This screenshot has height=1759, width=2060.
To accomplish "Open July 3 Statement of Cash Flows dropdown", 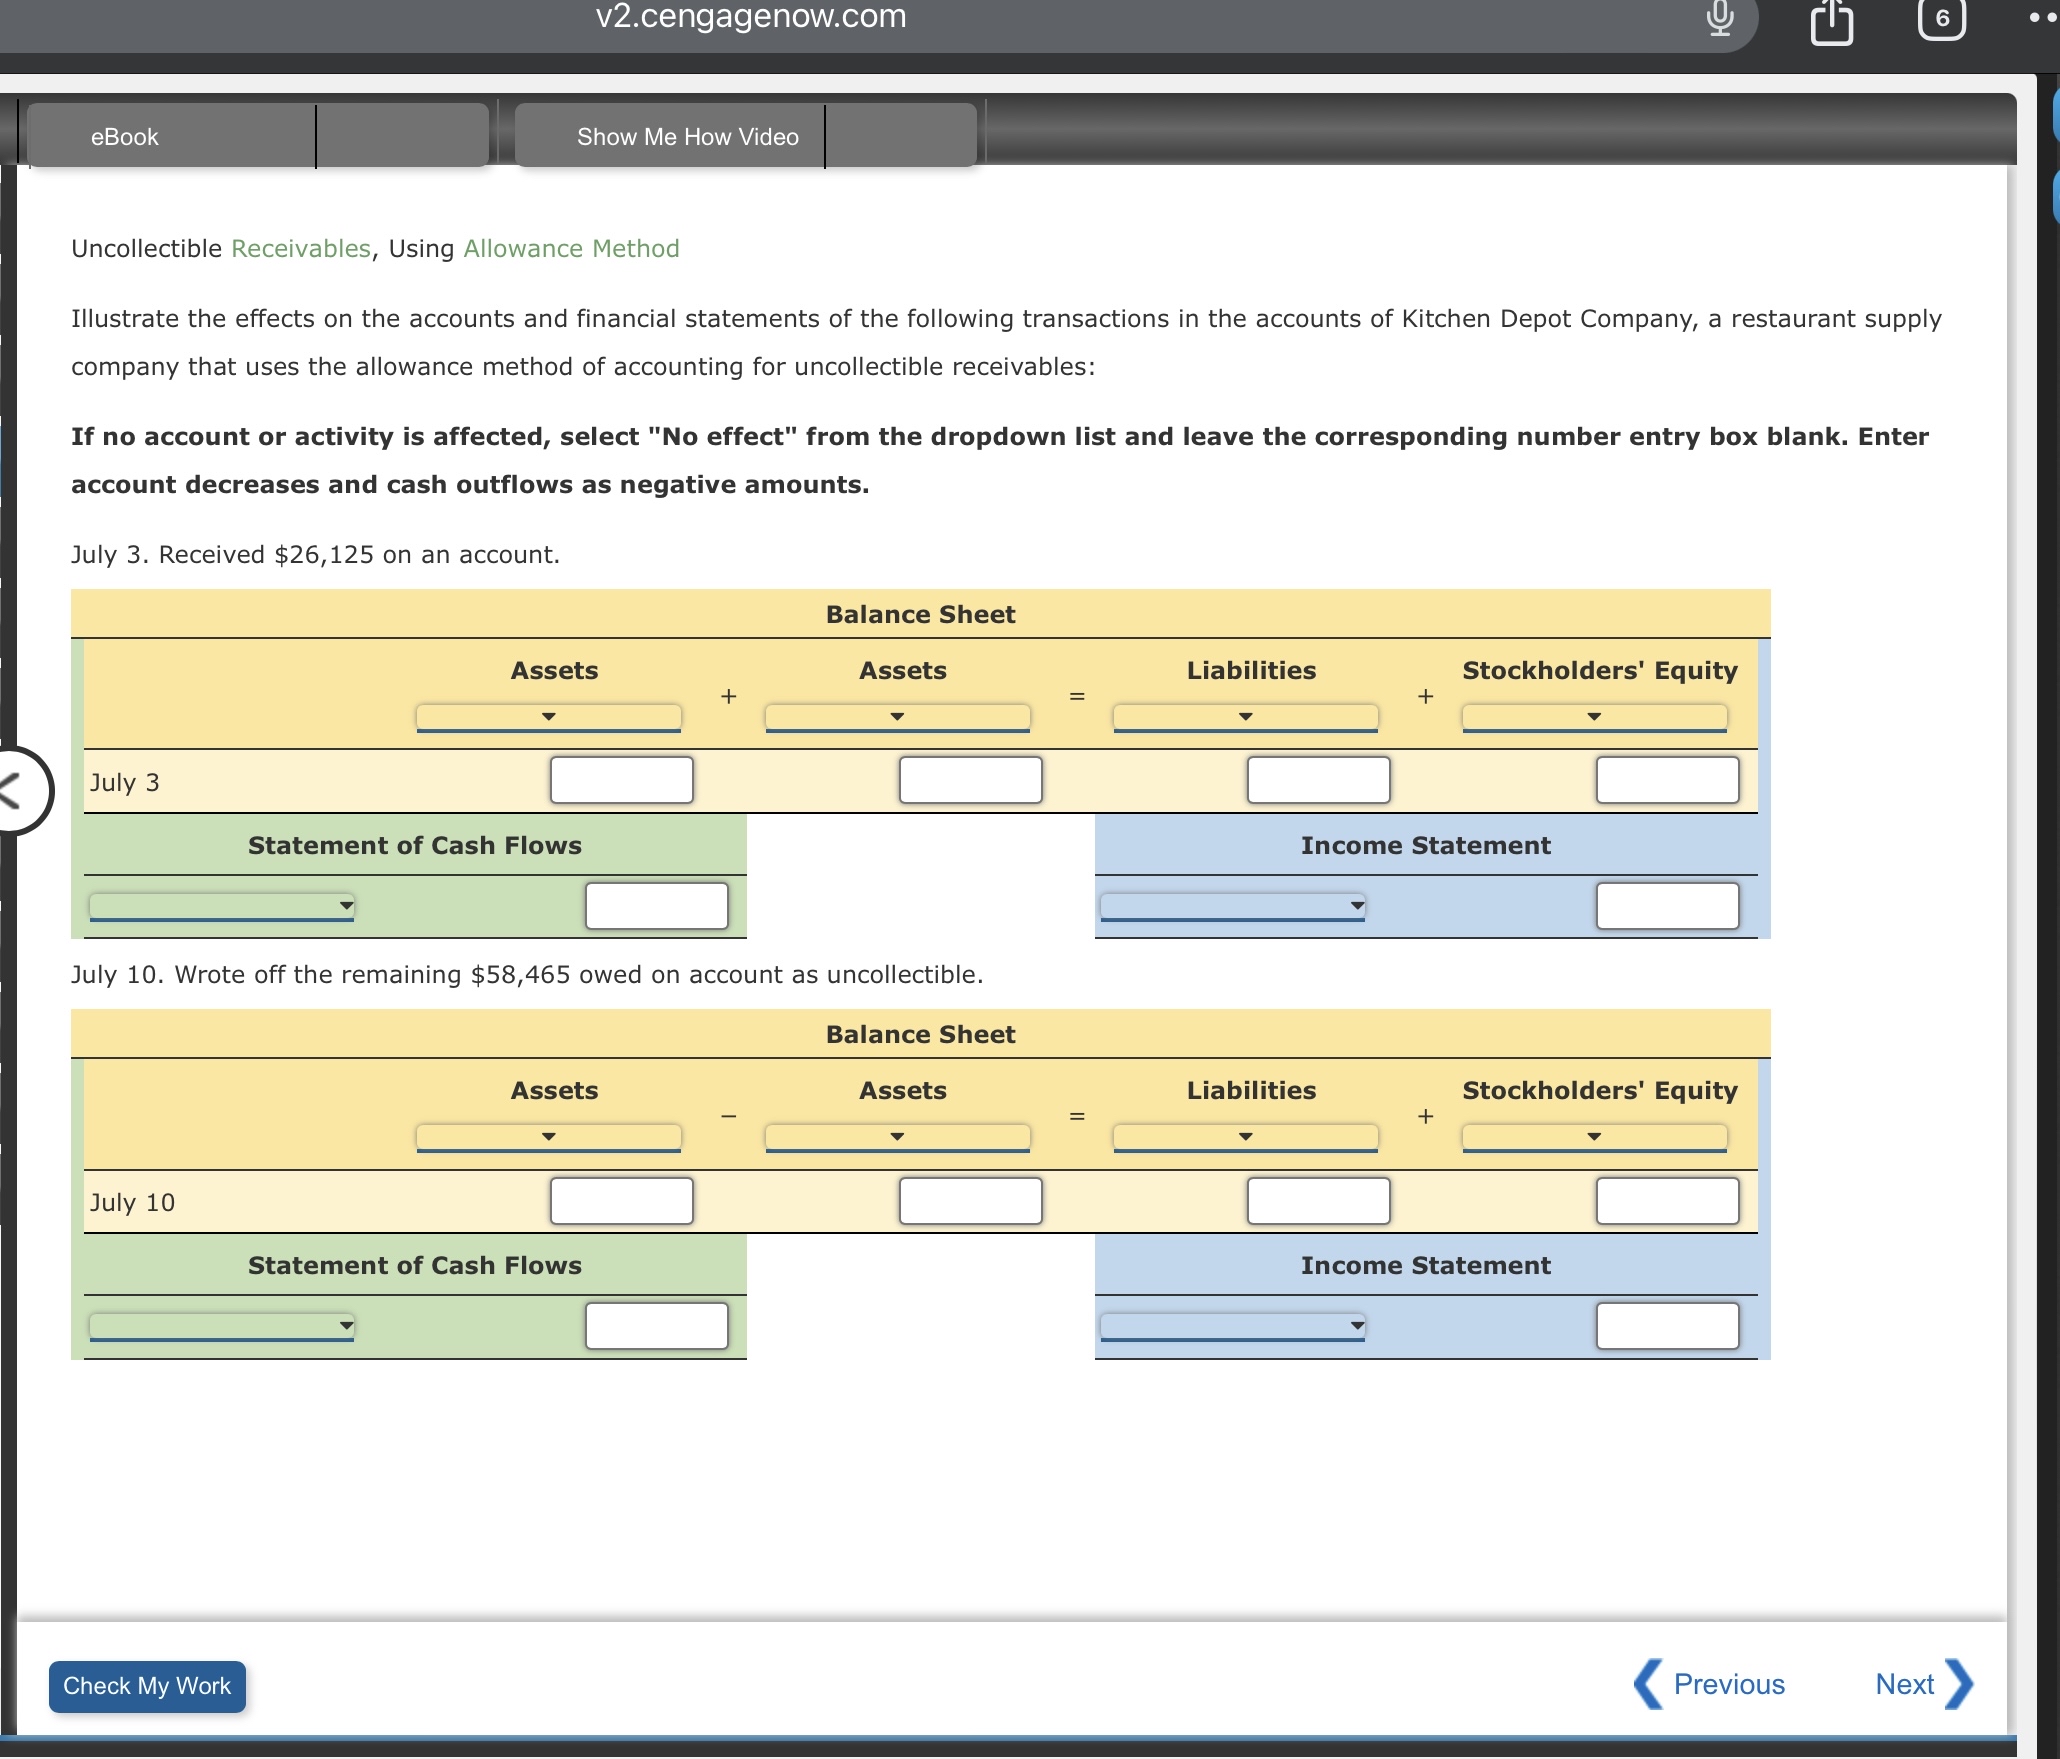I will pyautogui.click(x=222, y=906).
